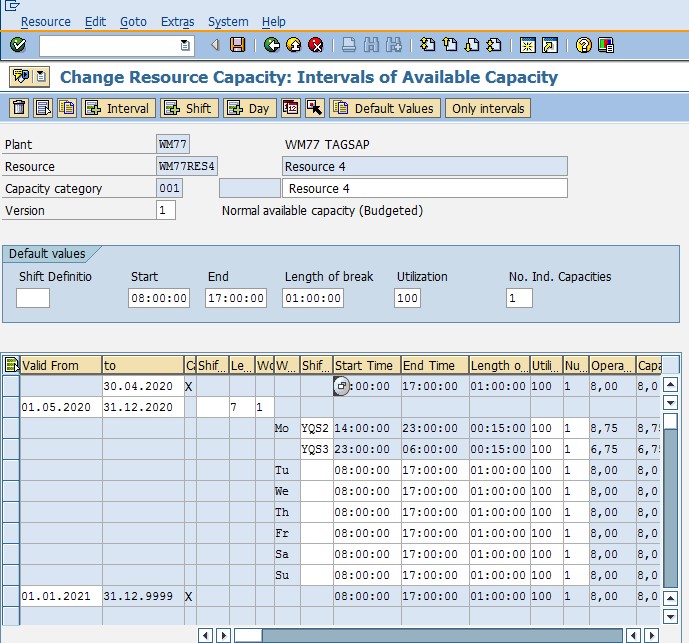
Task: Click the window menu icon at top left
Action: (12, 5)
